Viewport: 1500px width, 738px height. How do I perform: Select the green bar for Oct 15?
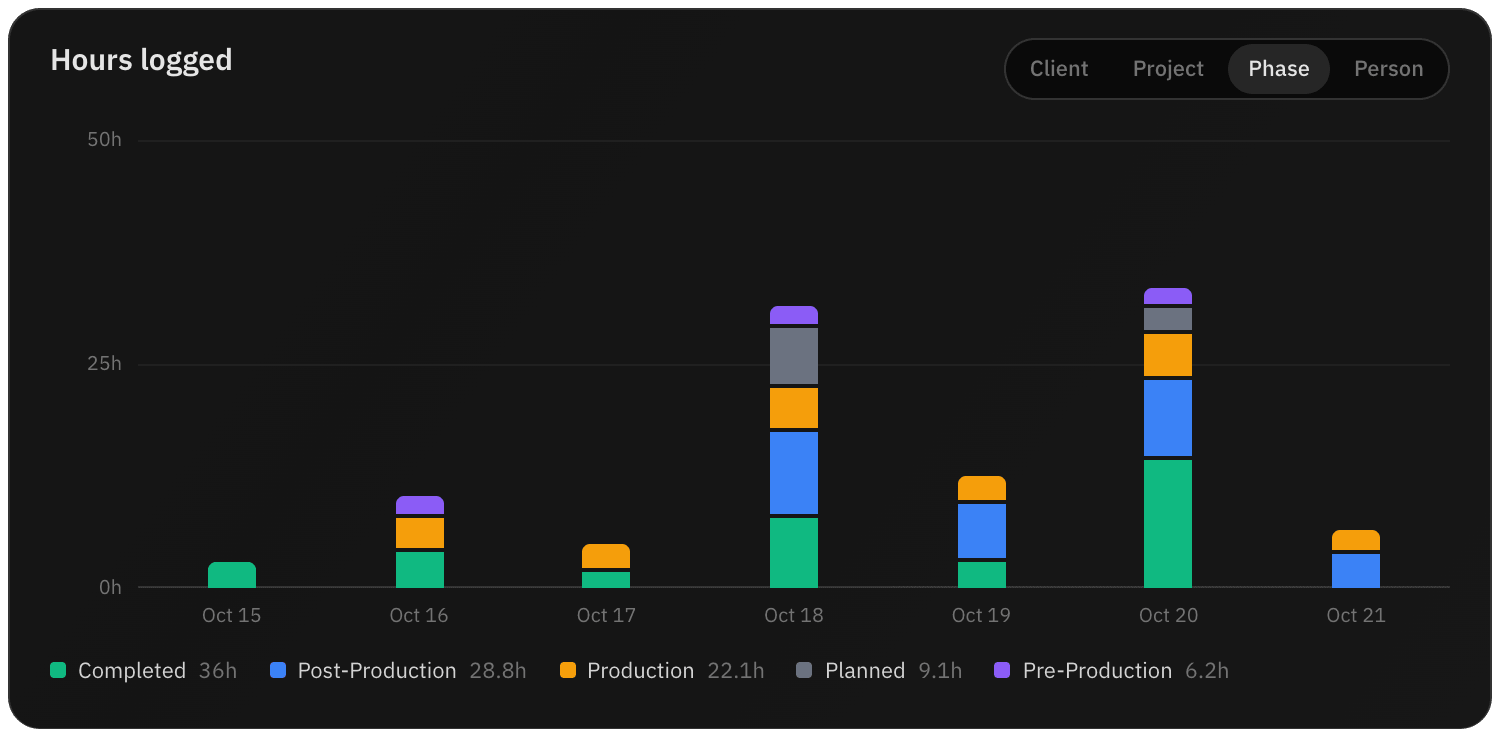pyautogui.click(x=232, y=575)
